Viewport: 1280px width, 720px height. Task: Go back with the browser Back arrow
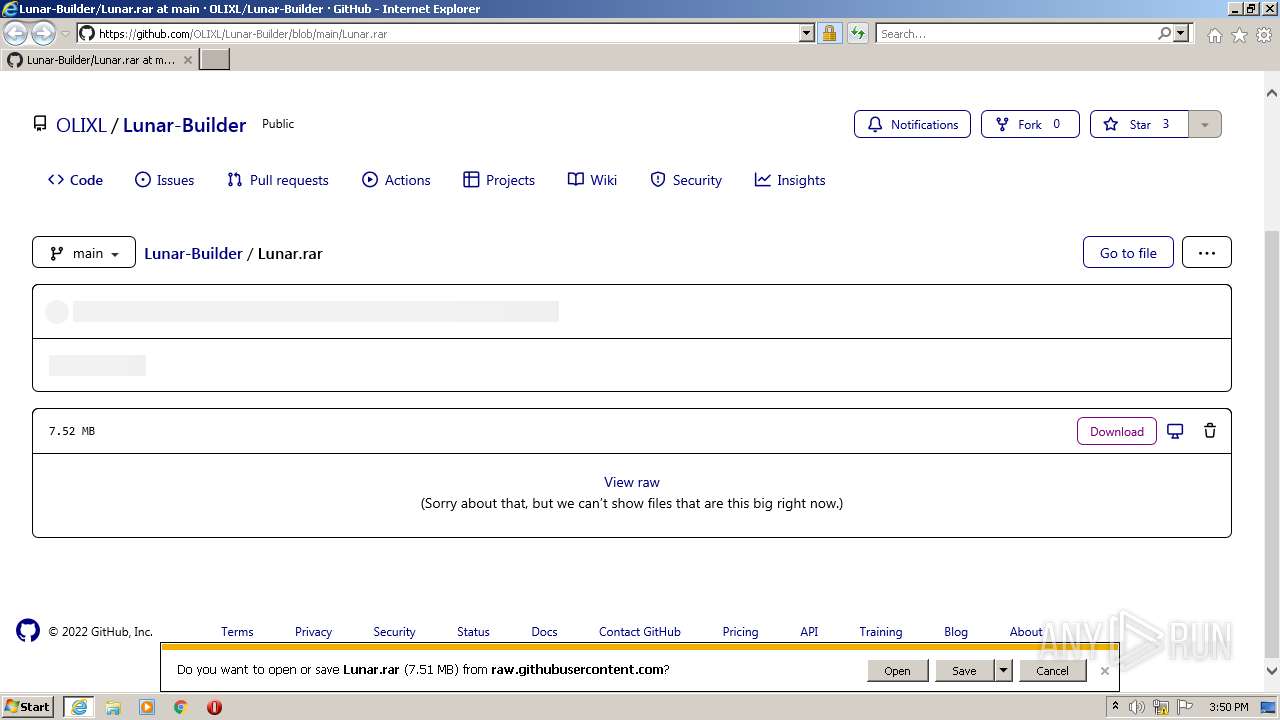15,34
